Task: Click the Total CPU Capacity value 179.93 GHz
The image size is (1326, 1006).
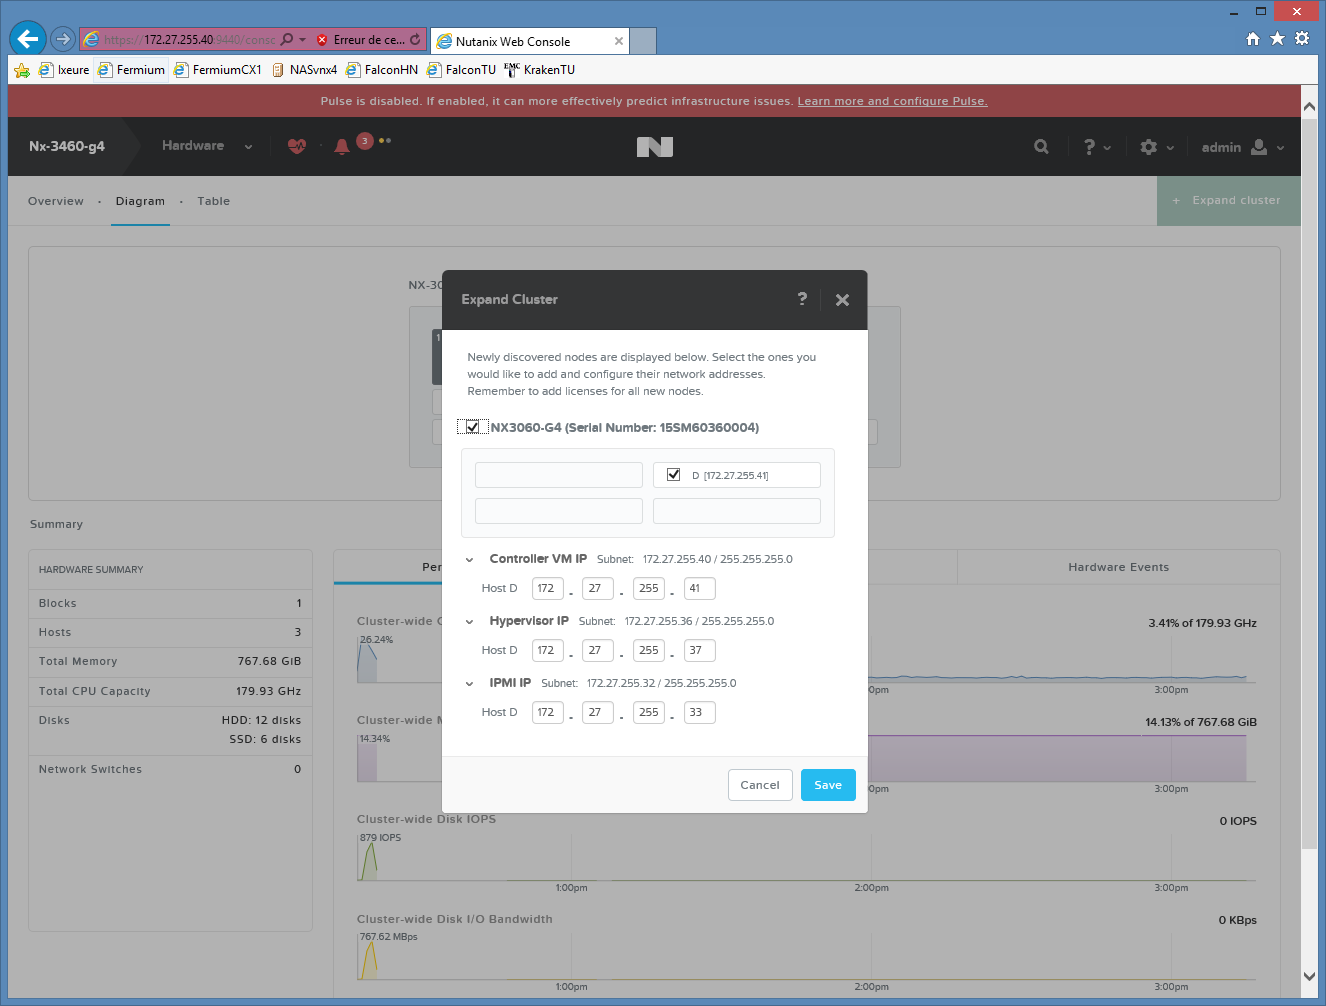Action: click(x=268, y=691)
